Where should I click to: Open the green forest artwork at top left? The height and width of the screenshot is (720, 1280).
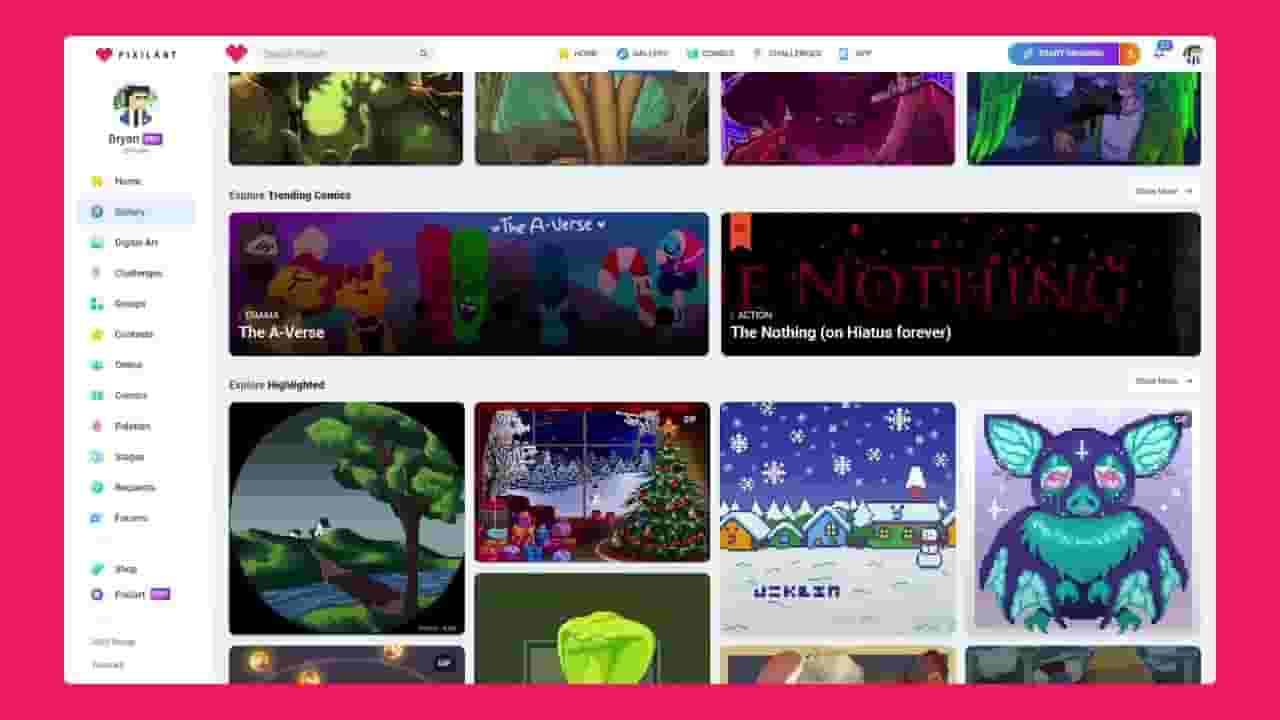(x=346, y=118)
